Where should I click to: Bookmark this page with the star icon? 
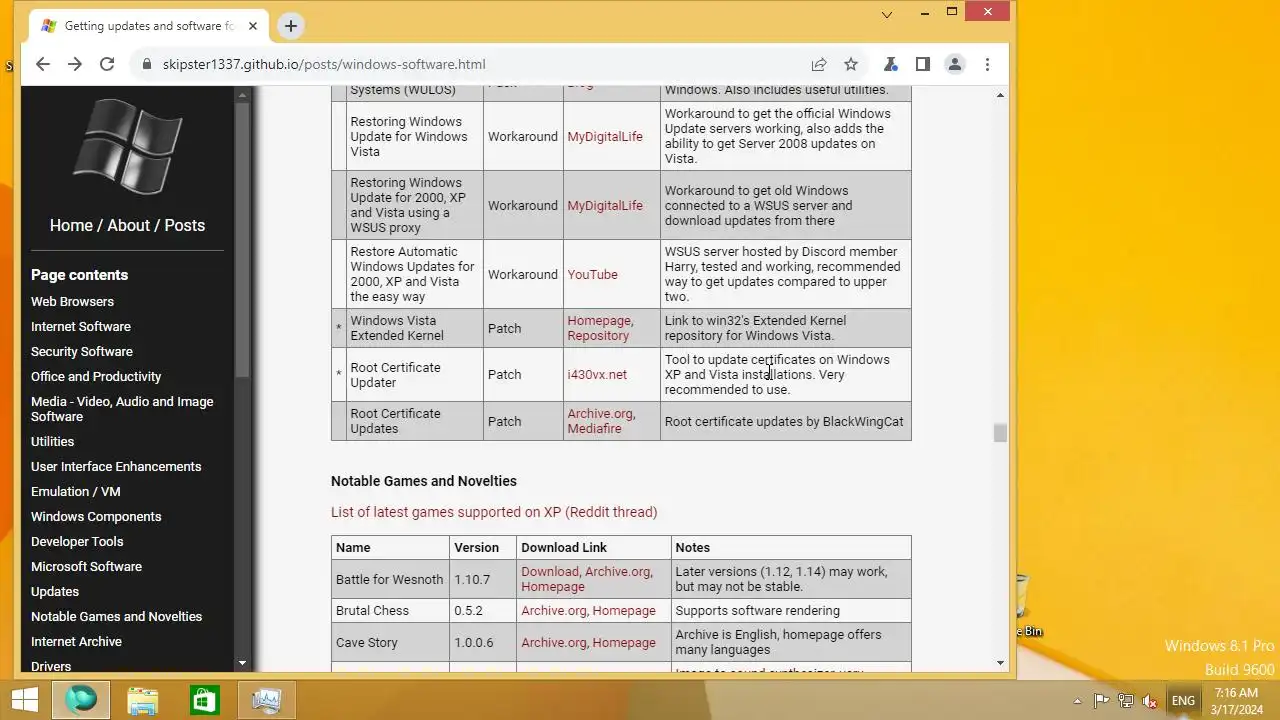851,64
